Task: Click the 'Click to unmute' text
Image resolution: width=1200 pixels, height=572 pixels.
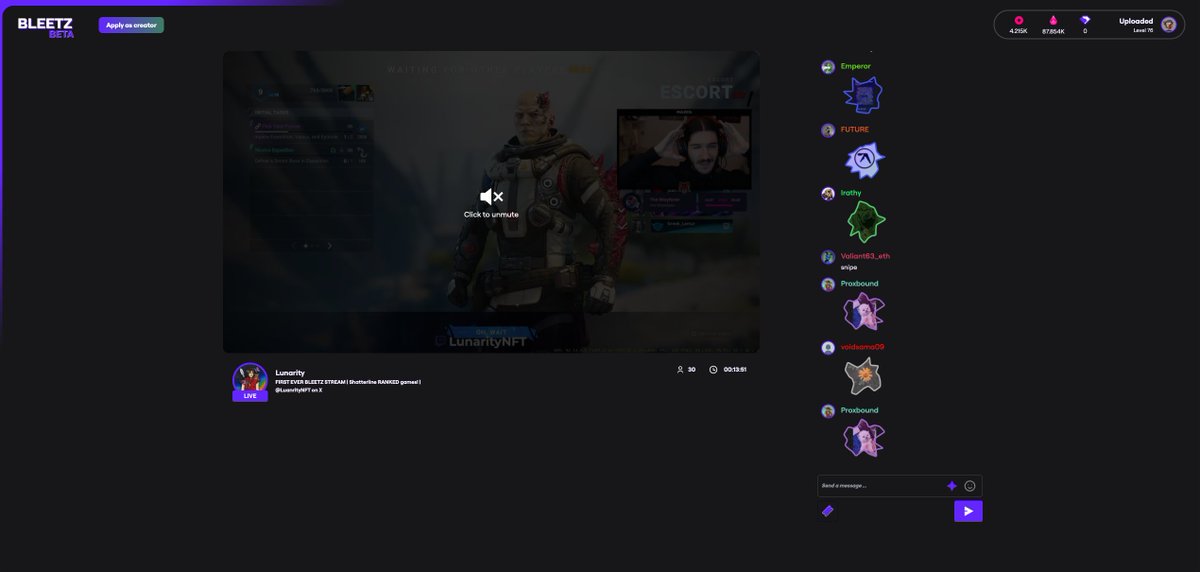Action: pos(491,214)
